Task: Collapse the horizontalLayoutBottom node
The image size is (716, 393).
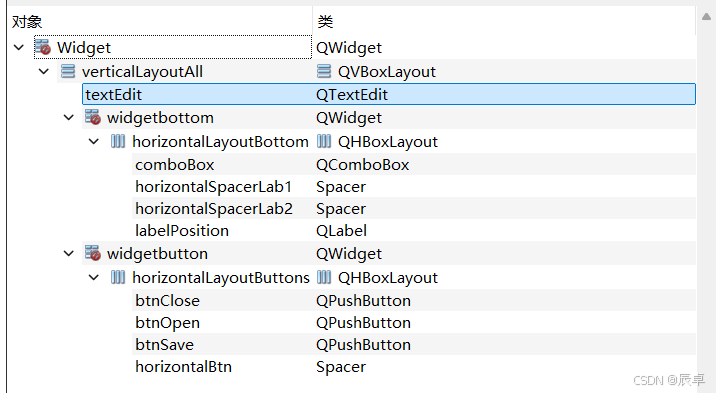Action: point(94,141)
